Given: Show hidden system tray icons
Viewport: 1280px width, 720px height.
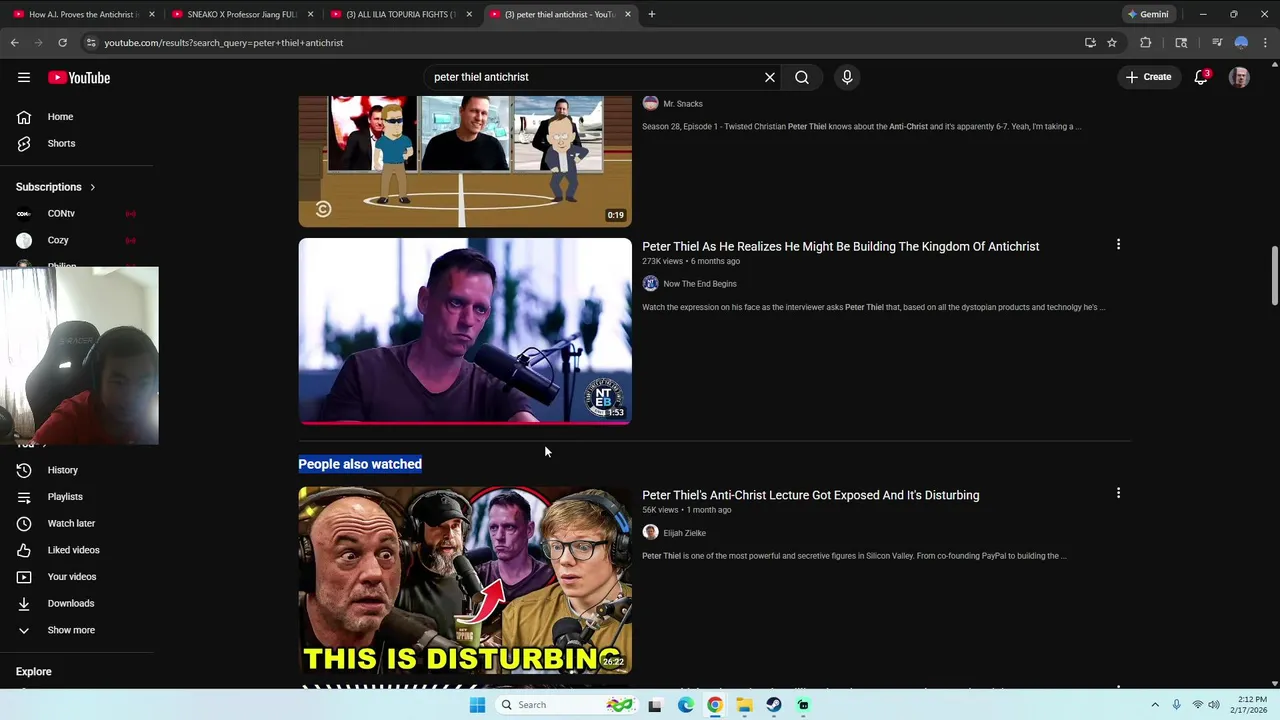Looking at the screenshot, I should pos(1155,705).
